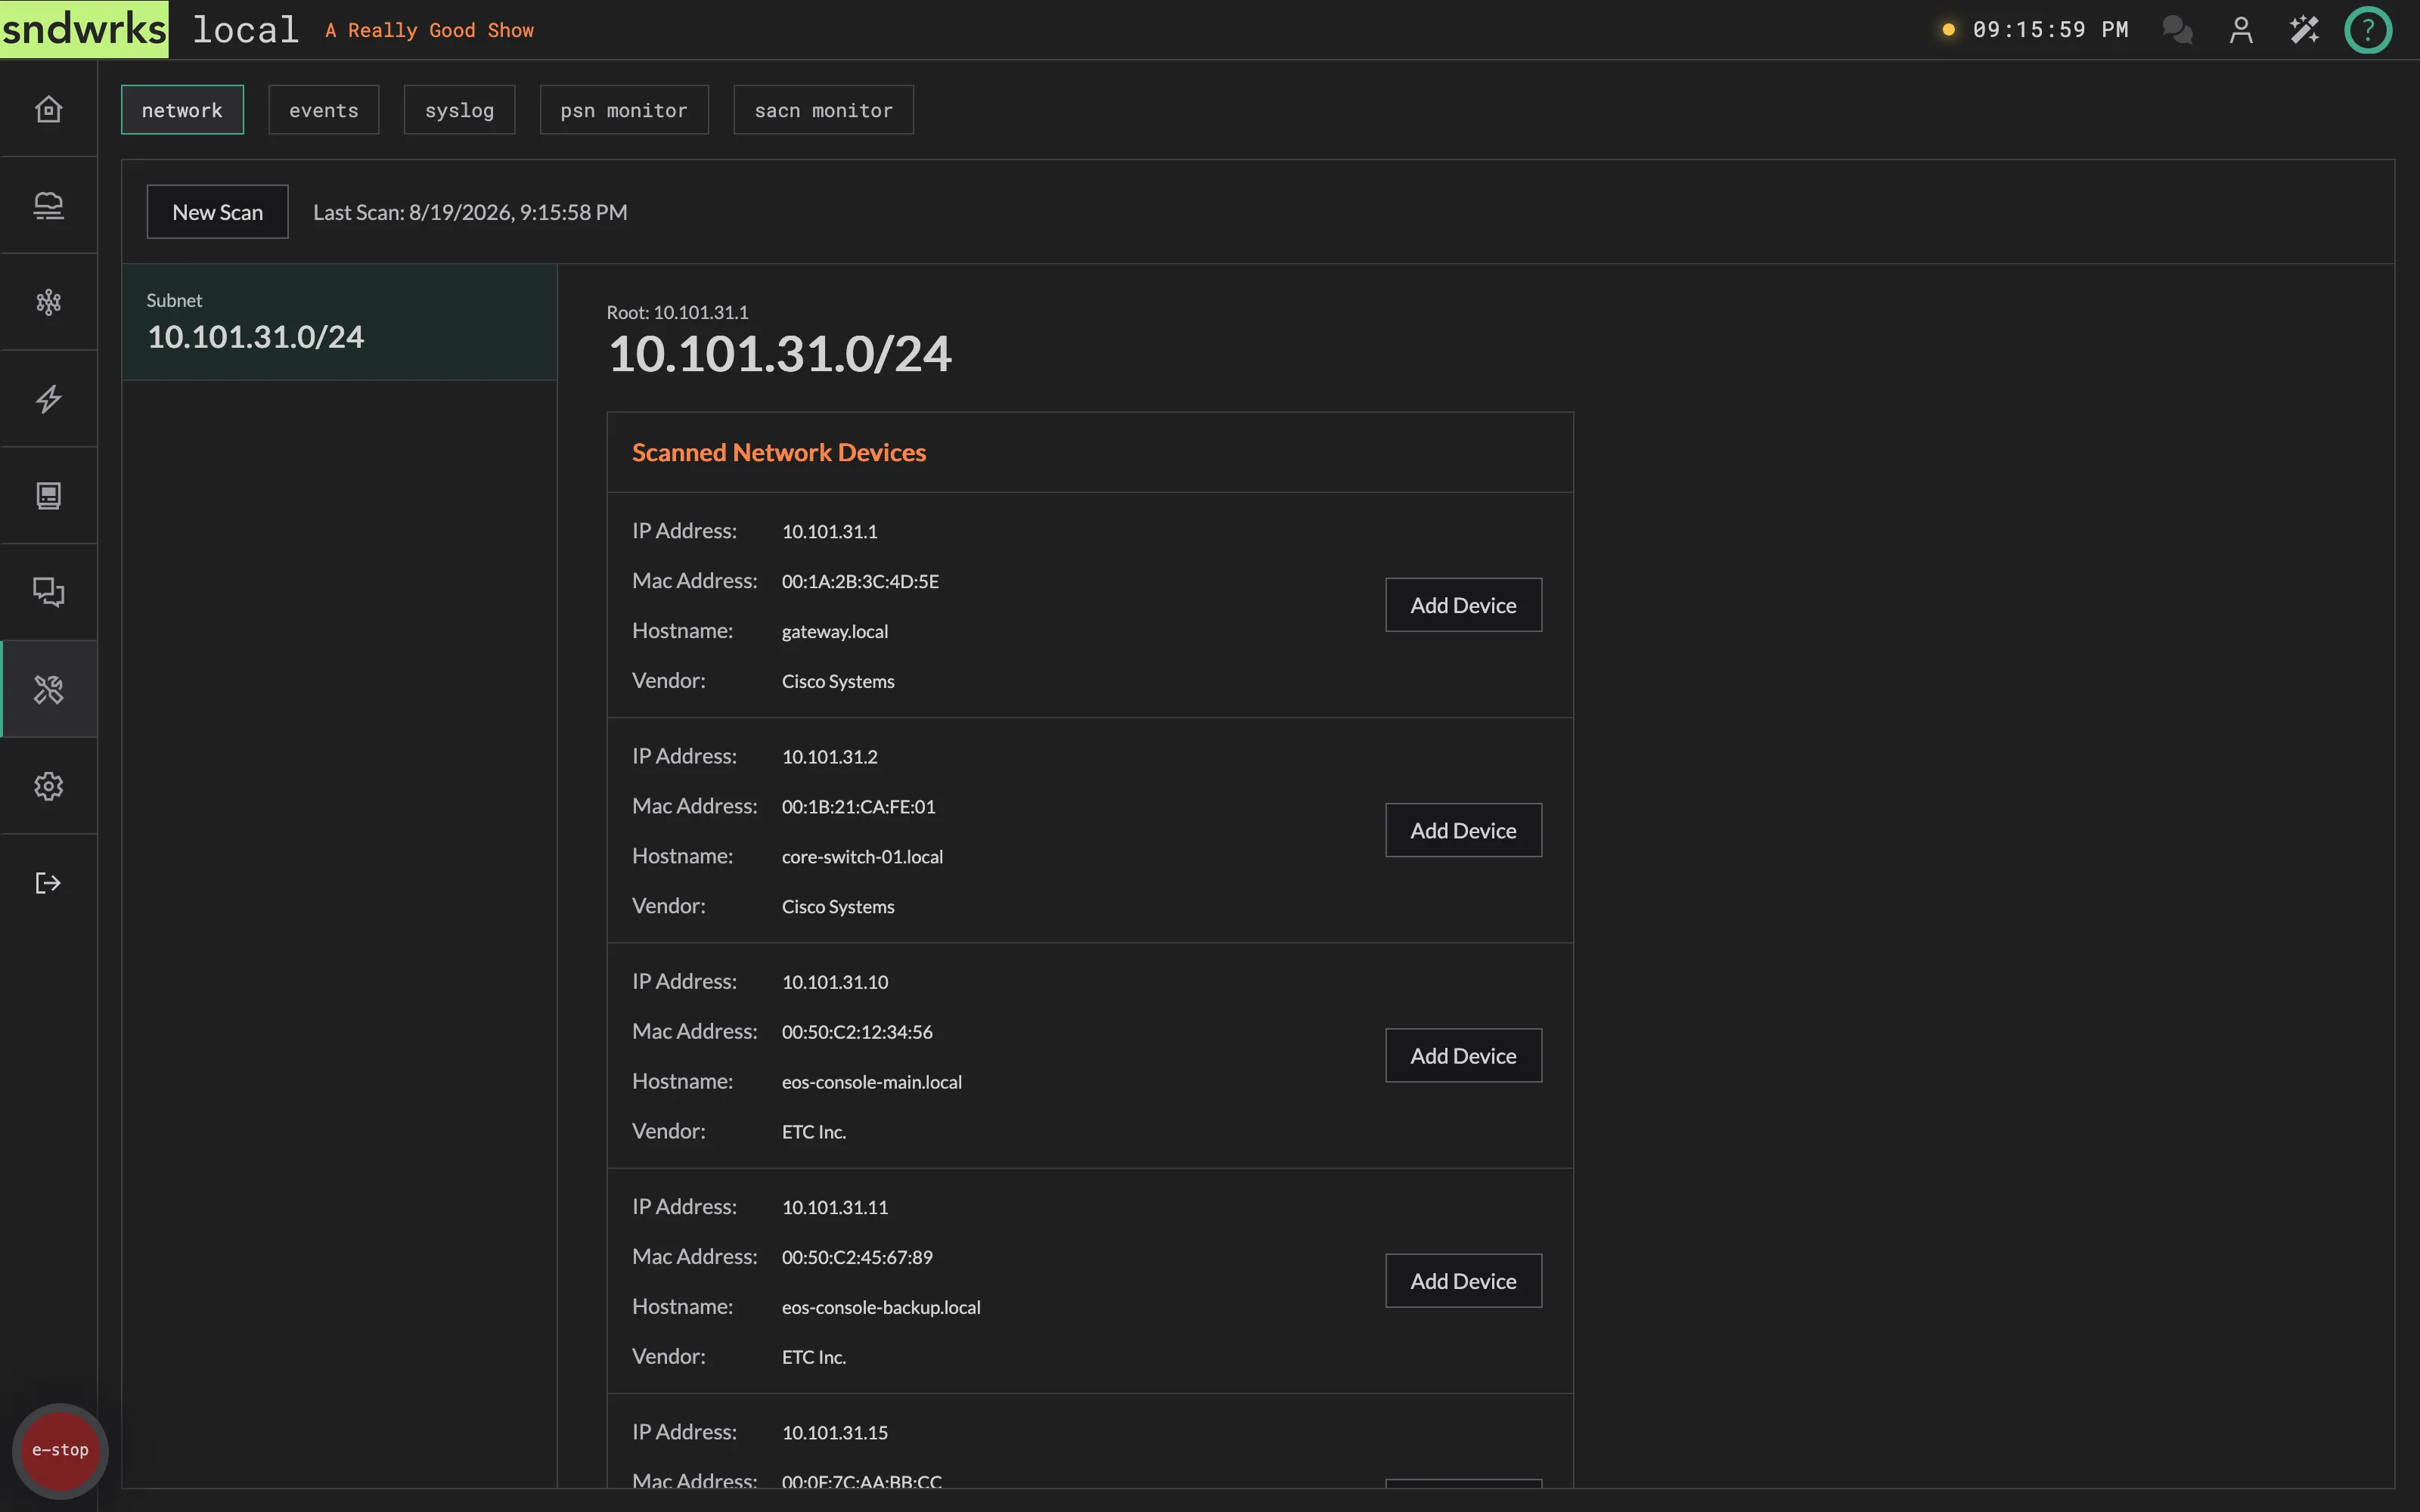Click the 'Scanned Network Devices' heading

pyautogui.click(x=779, y=452)
